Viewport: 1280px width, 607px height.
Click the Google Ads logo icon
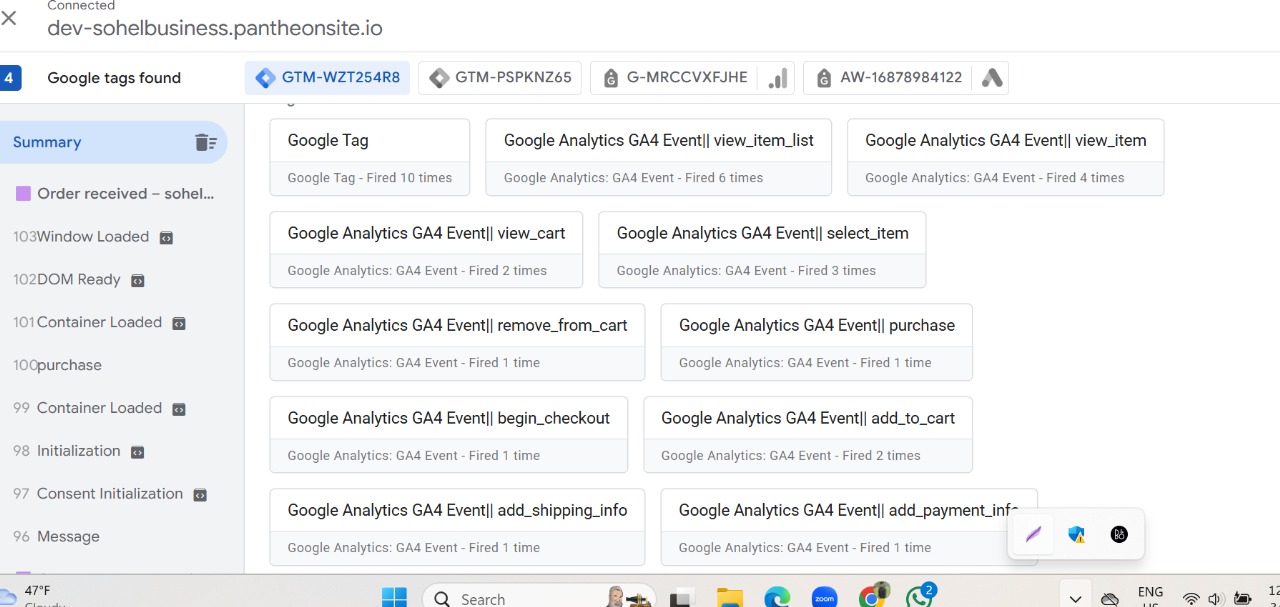click(x=992, y=77)
